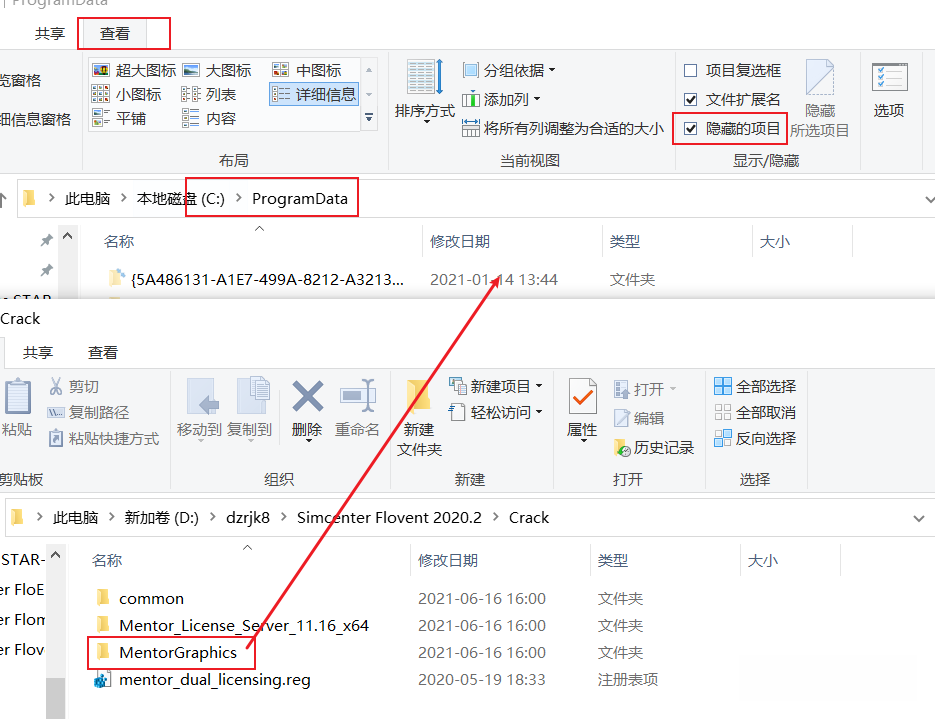This screenshot has height=719, width=935.
Task: Open View tab in ProgramData window
Action: click(x=114, y=33)
